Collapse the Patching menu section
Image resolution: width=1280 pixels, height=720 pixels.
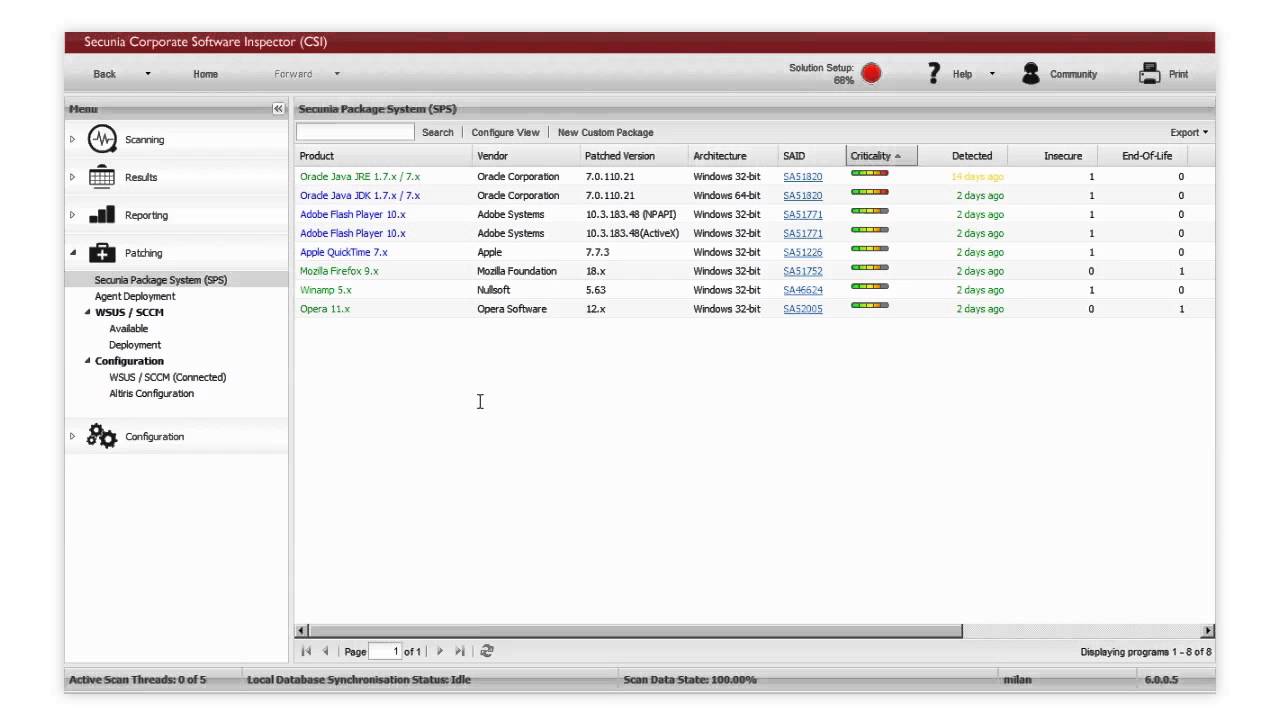(x=72, y=253)
